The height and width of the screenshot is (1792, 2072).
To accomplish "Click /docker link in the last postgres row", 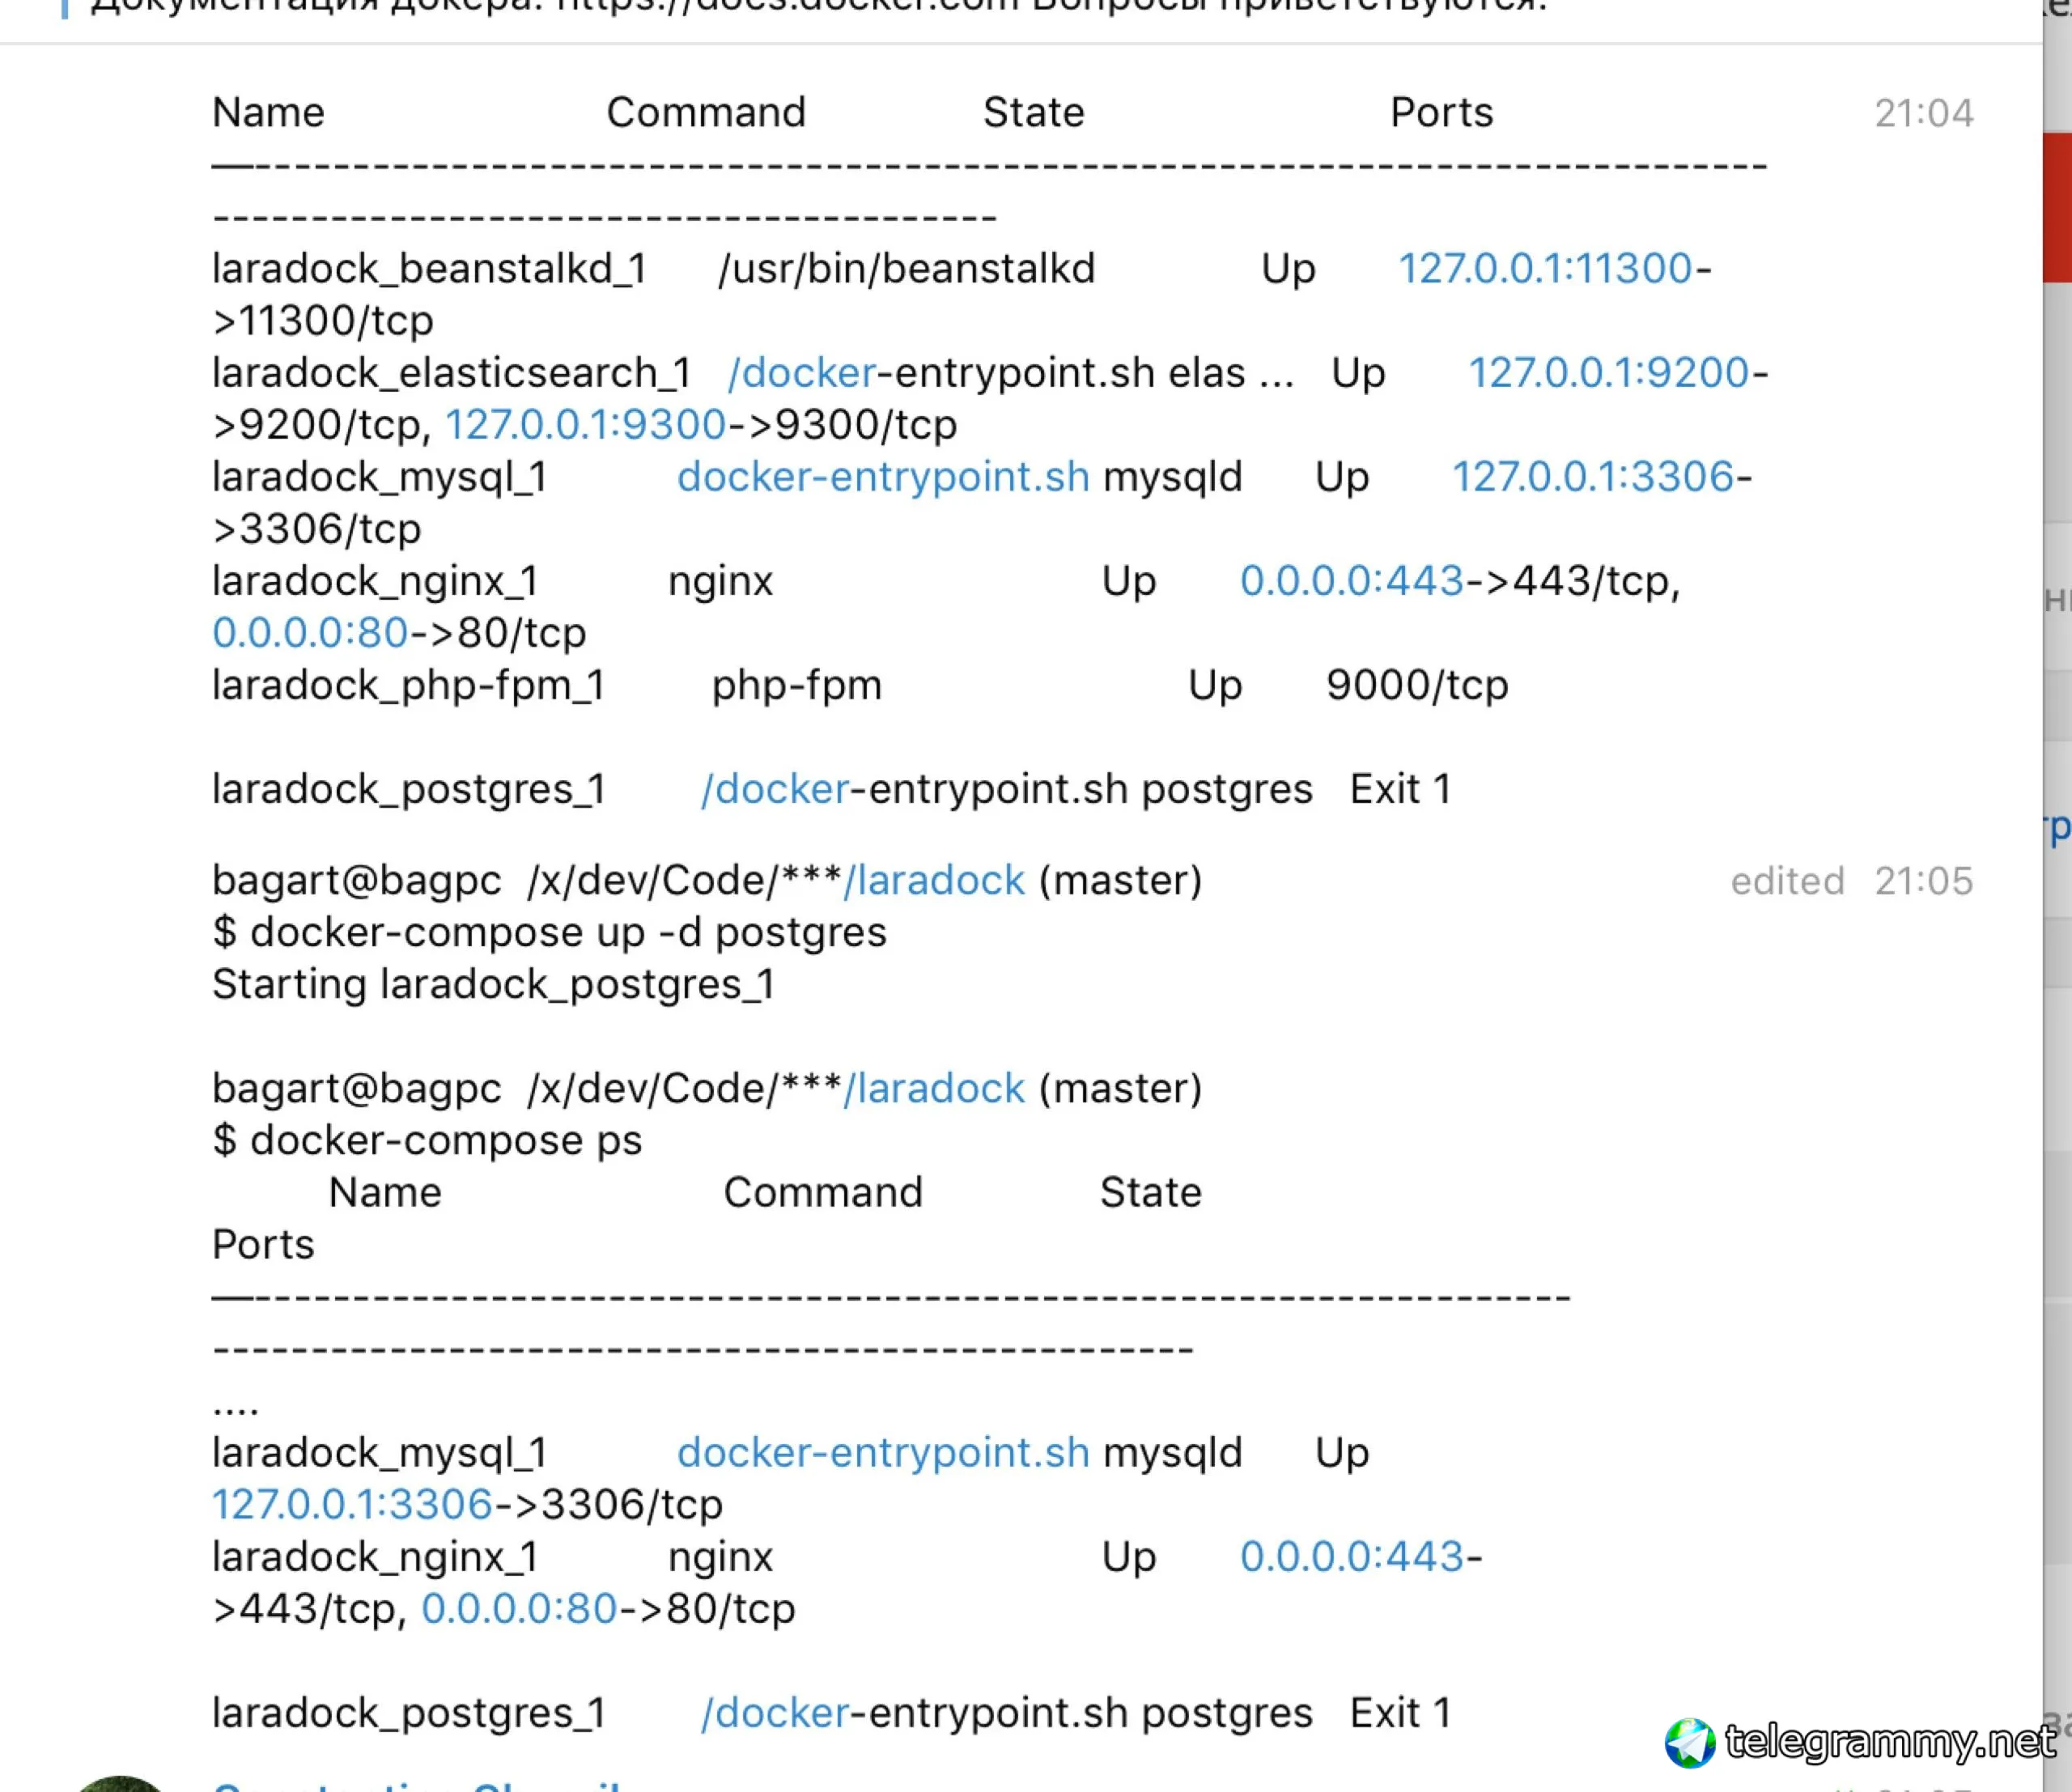I will pos(775,1712).
